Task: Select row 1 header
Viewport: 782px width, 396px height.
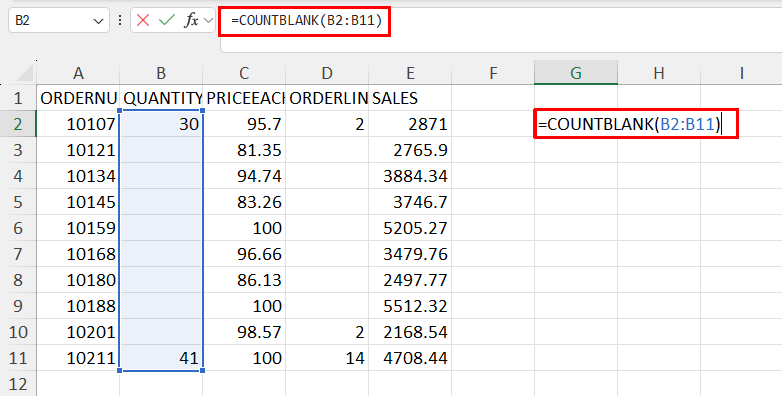Action: tap(18, 98)
